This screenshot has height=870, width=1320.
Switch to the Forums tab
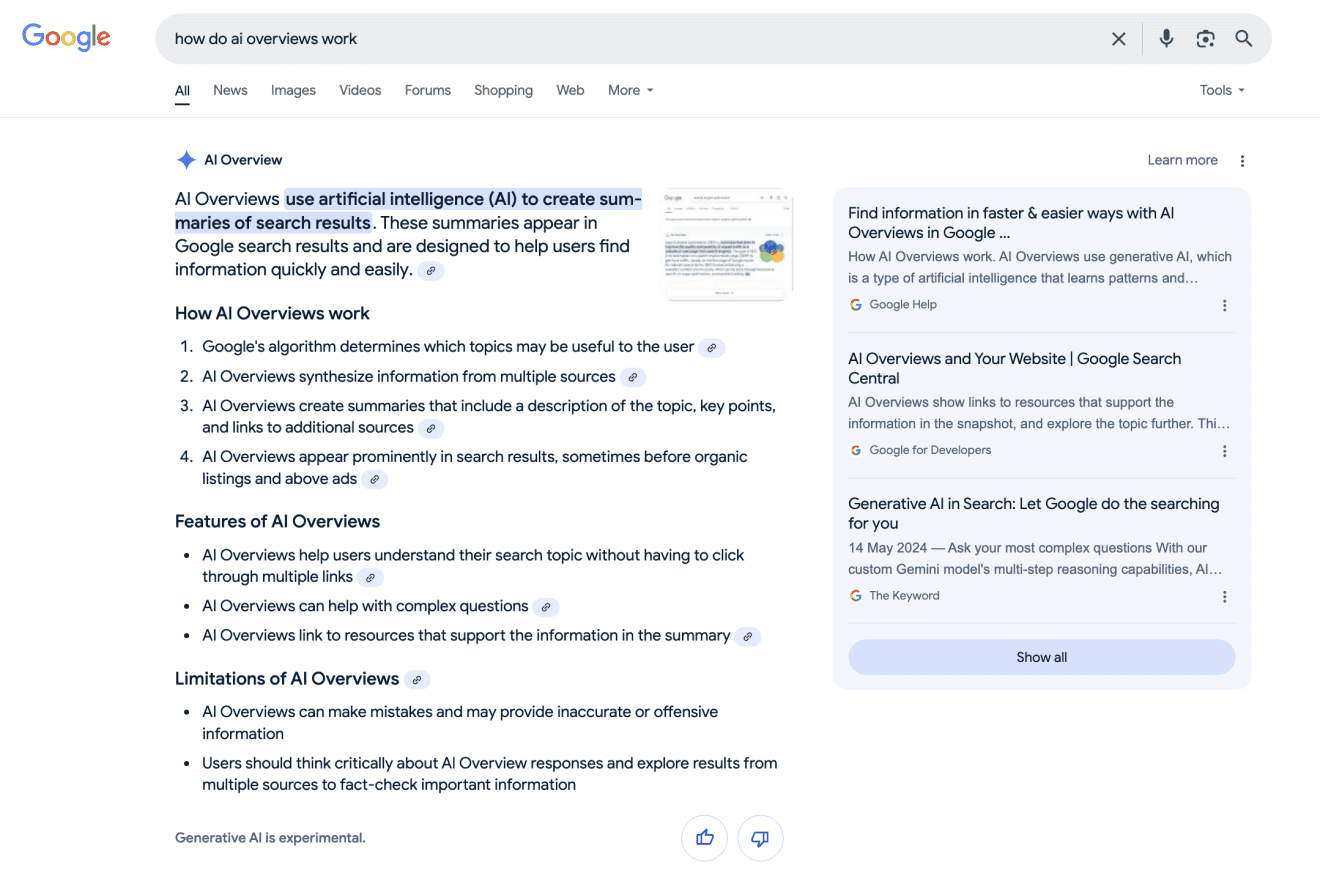click(x=428, y=90)
